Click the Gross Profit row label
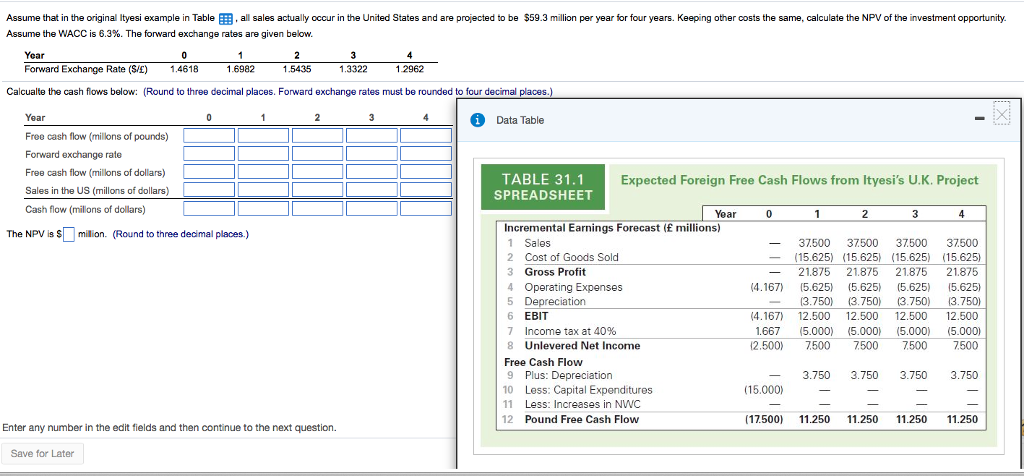 click(x=555, y=272)
